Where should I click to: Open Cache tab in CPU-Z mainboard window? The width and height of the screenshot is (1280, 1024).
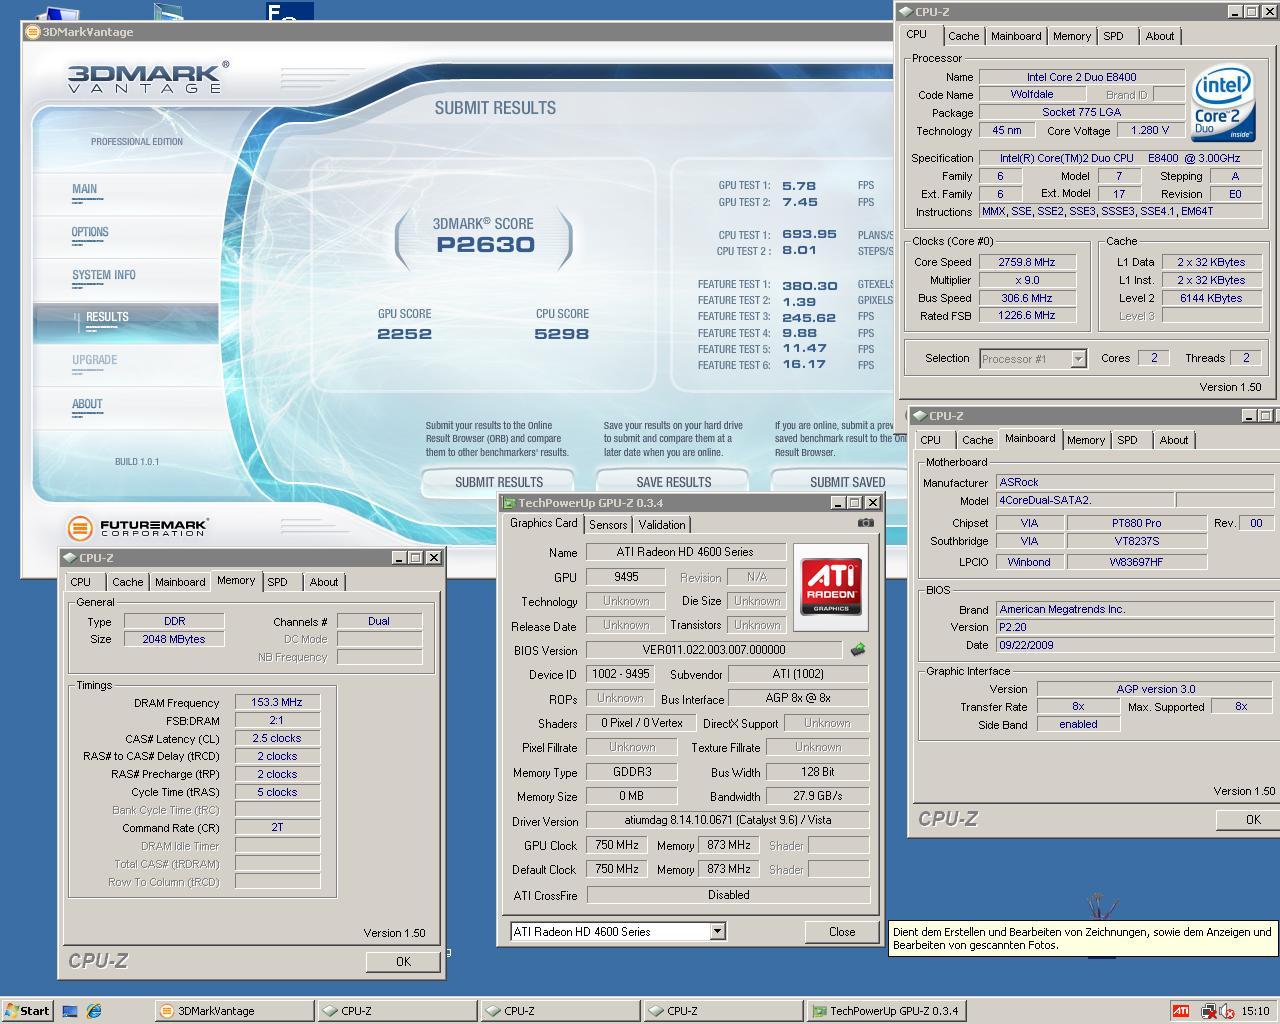977,440
